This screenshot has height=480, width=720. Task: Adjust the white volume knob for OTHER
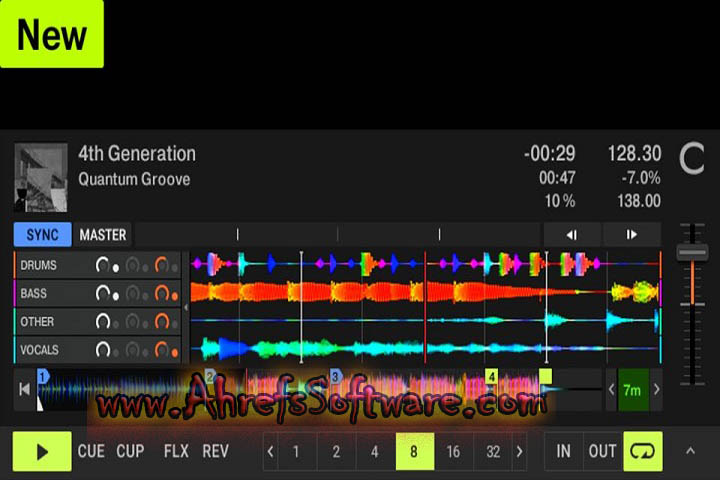pos(102,322)
